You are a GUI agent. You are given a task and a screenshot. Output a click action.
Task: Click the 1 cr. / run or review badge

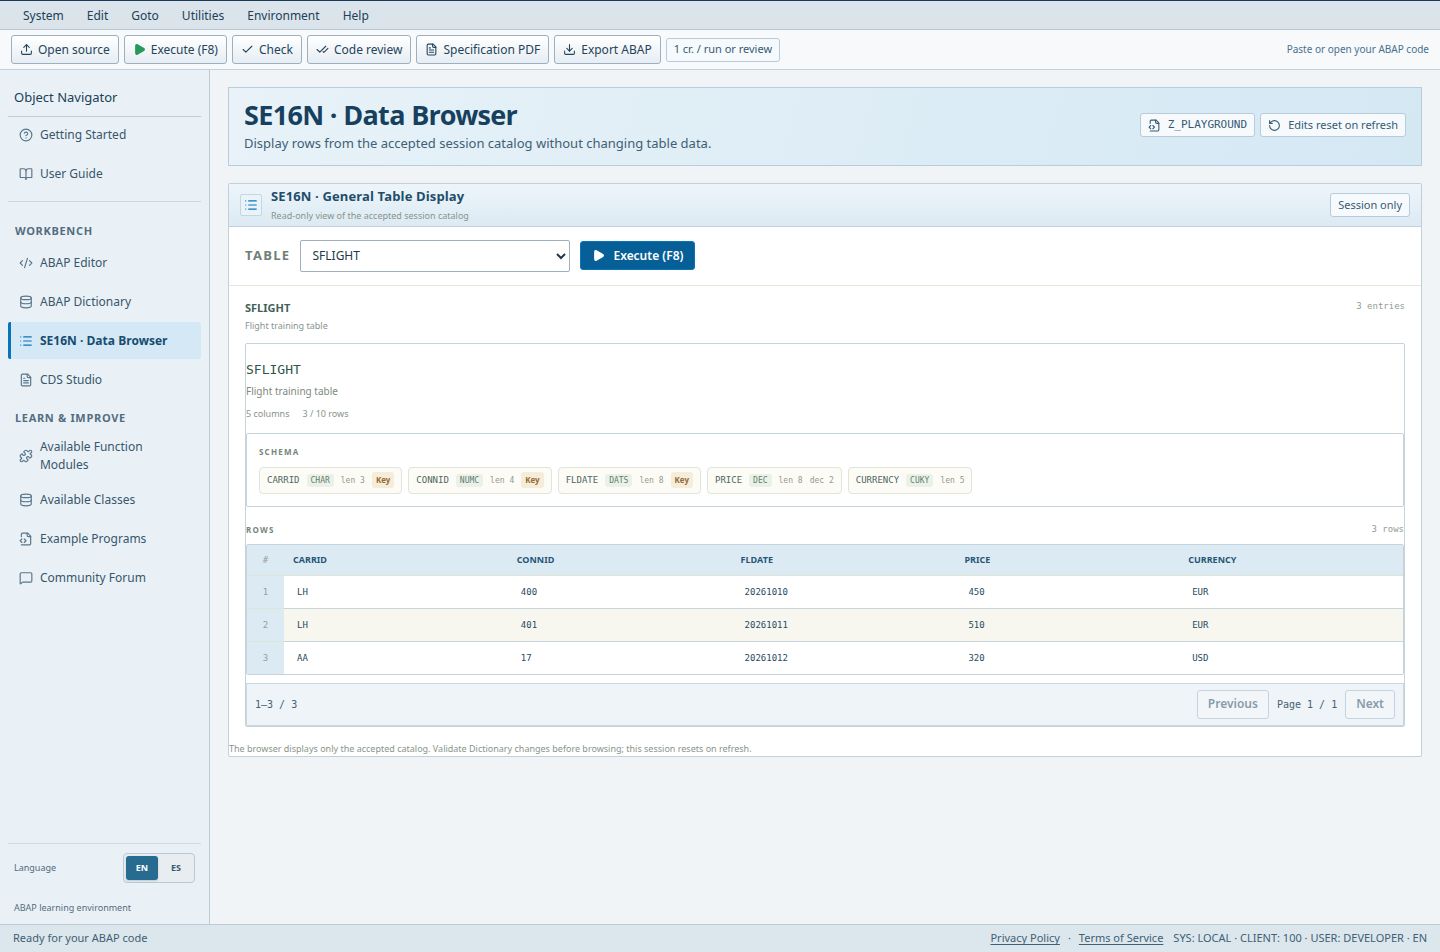(723, 49)
